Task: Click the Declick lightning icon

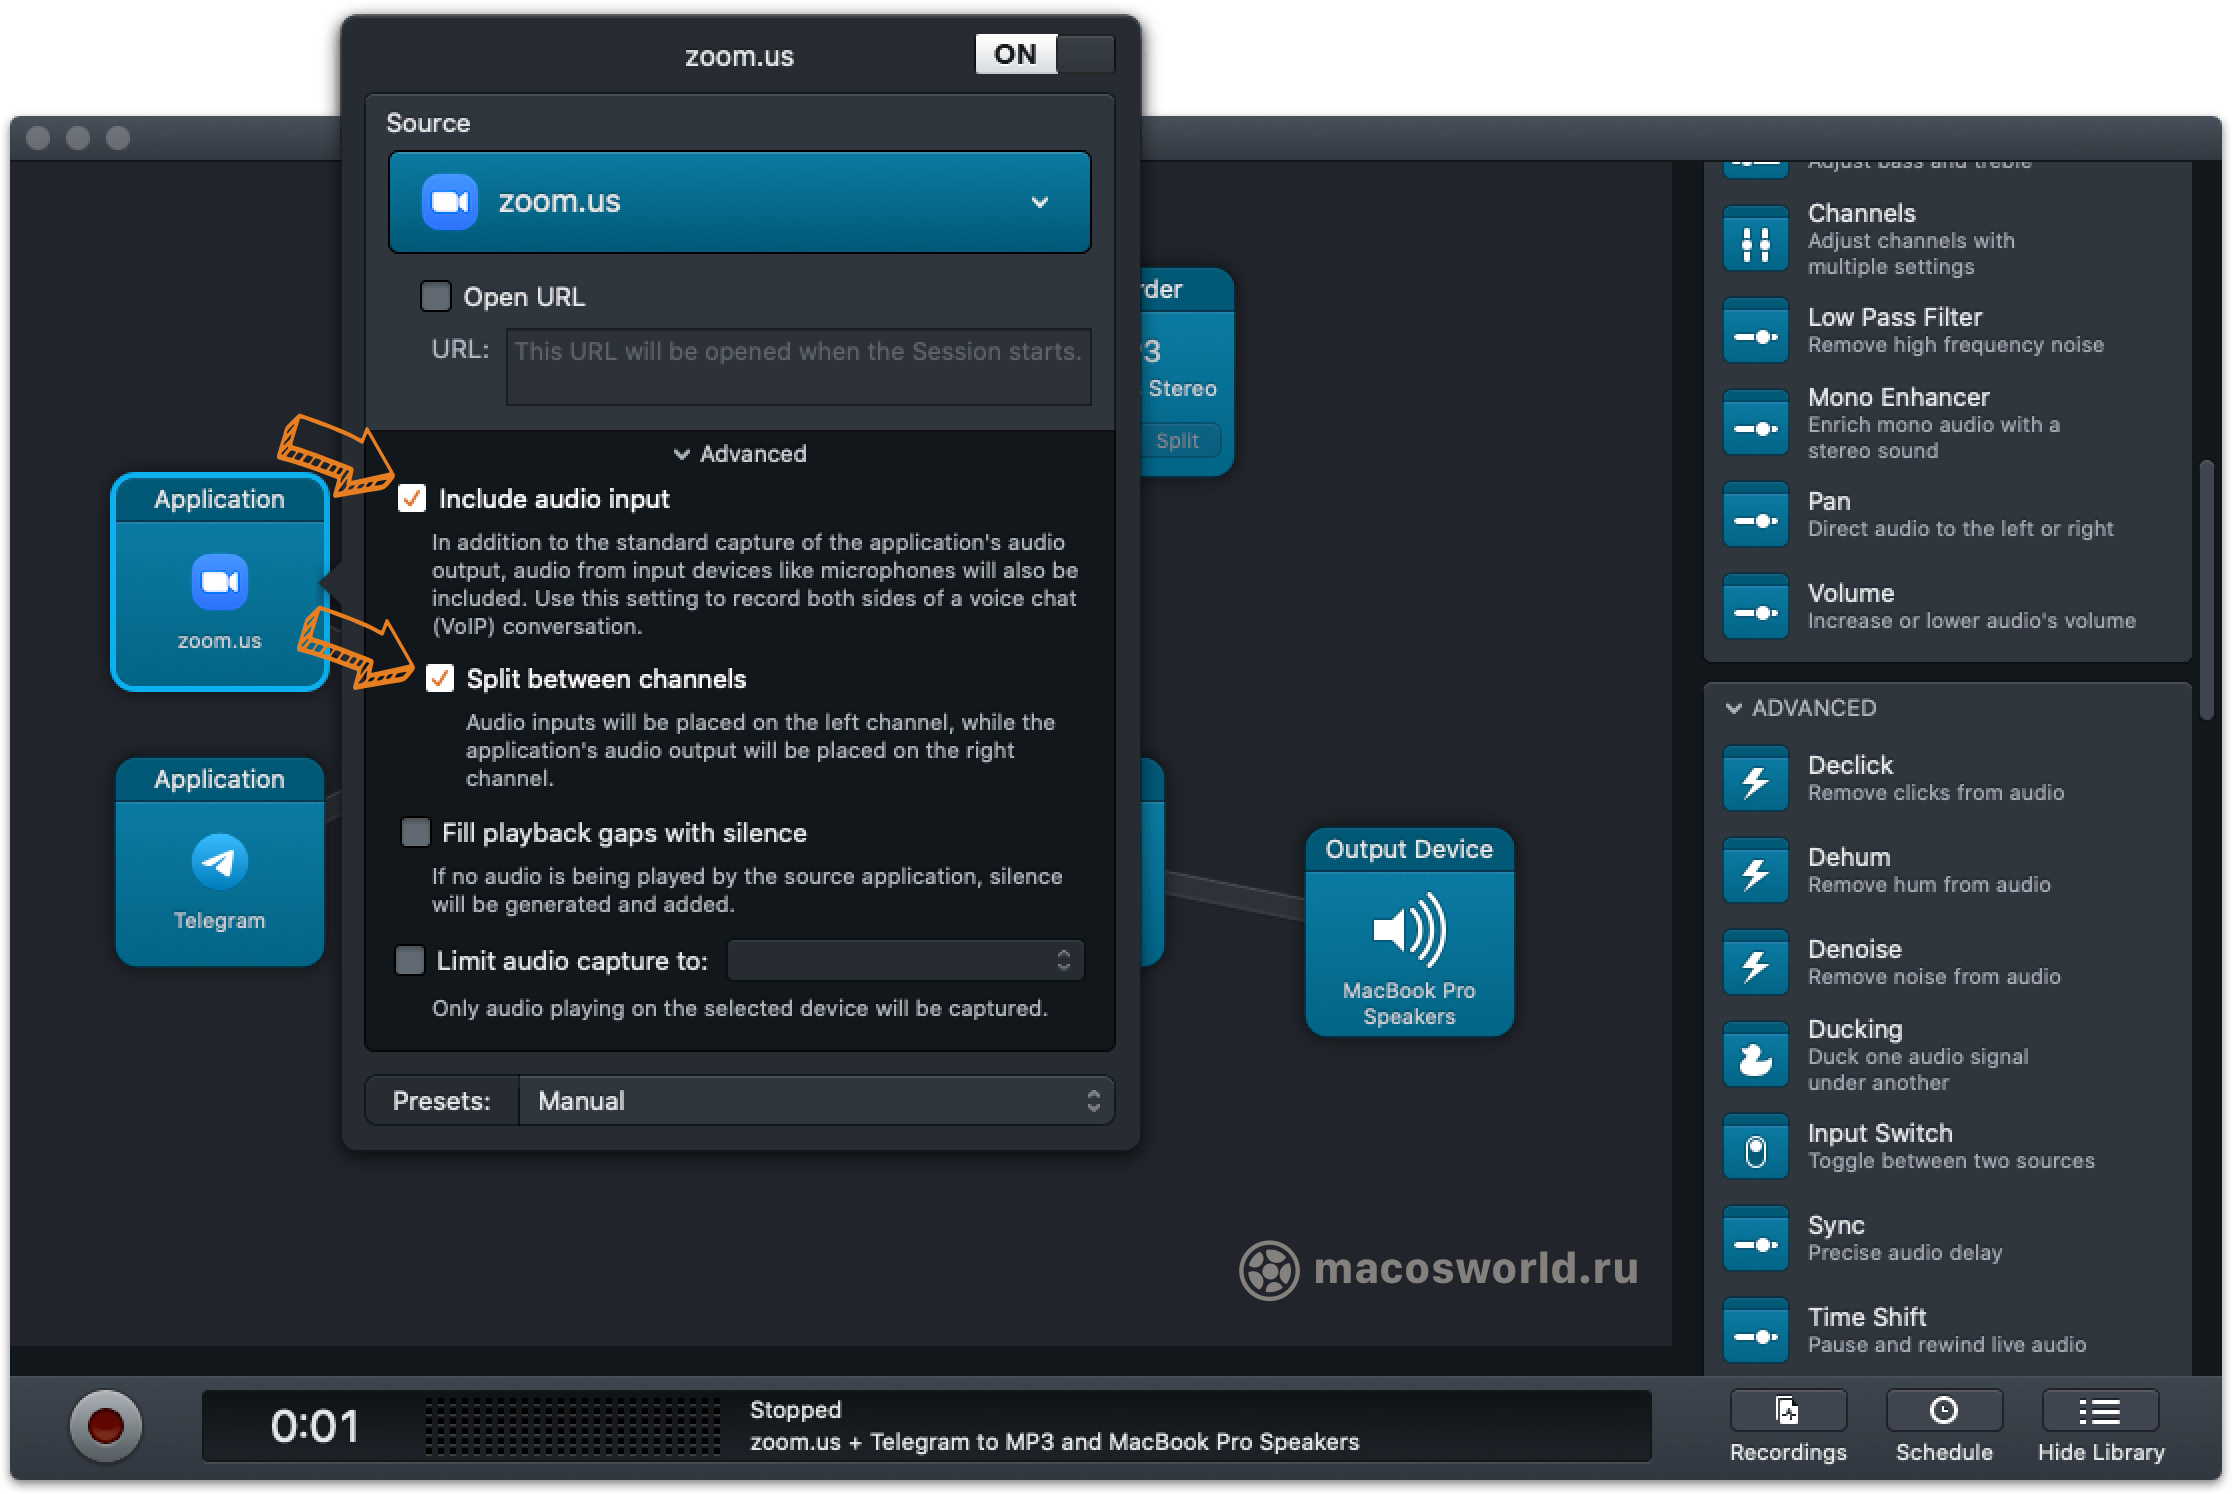Action: 1755,779
